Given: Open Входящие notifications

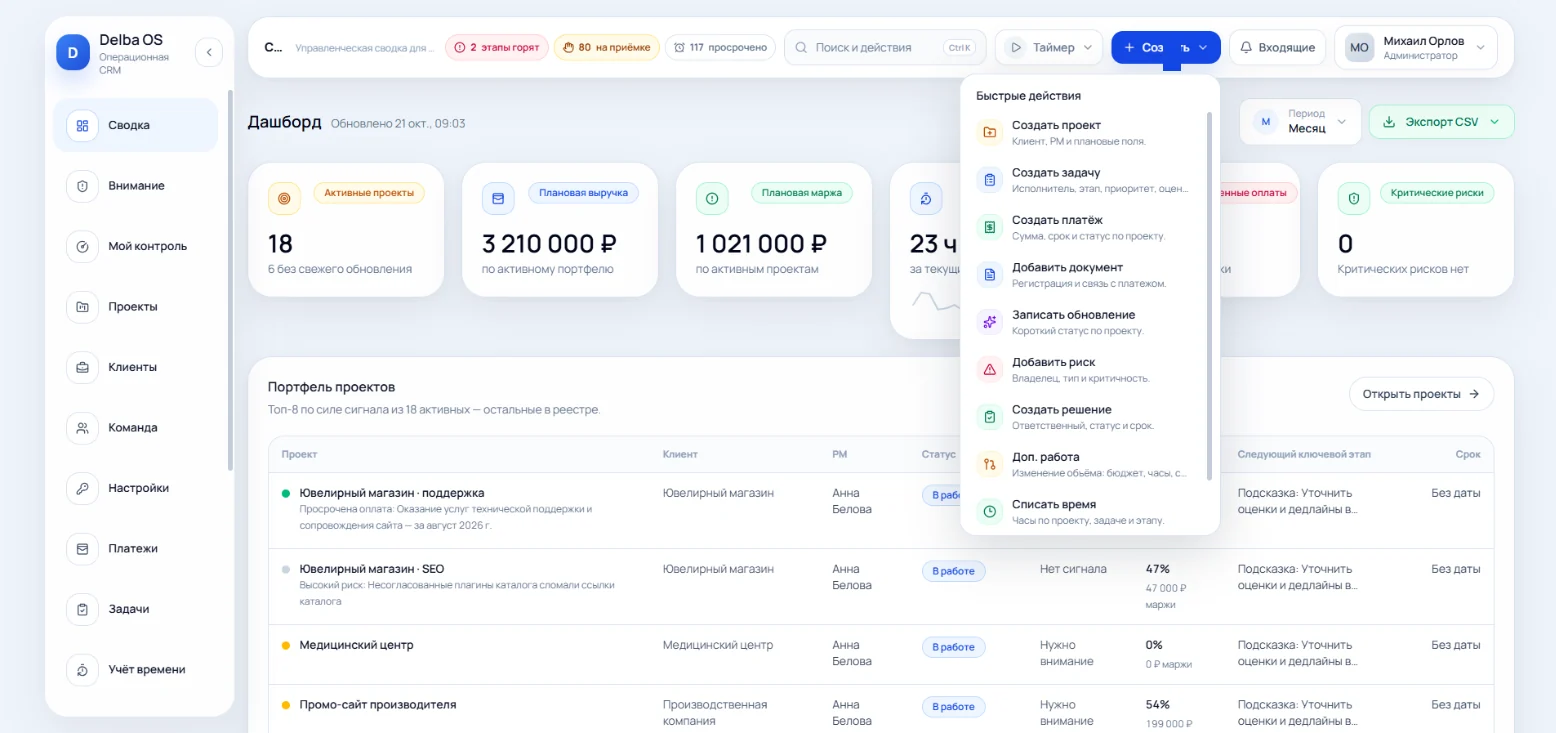Looking at the screenshot, I should click(1277, 47).
